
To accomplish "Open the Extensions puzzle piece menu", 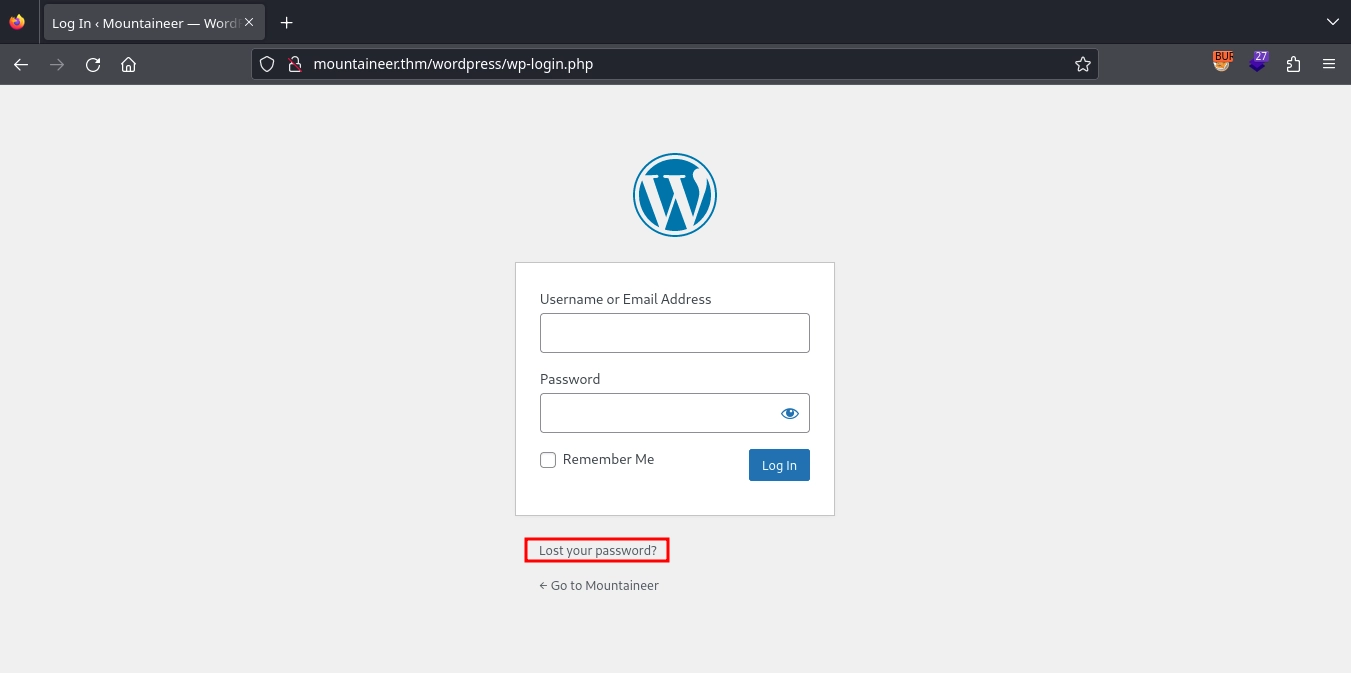I will (x=1293, y=64).
